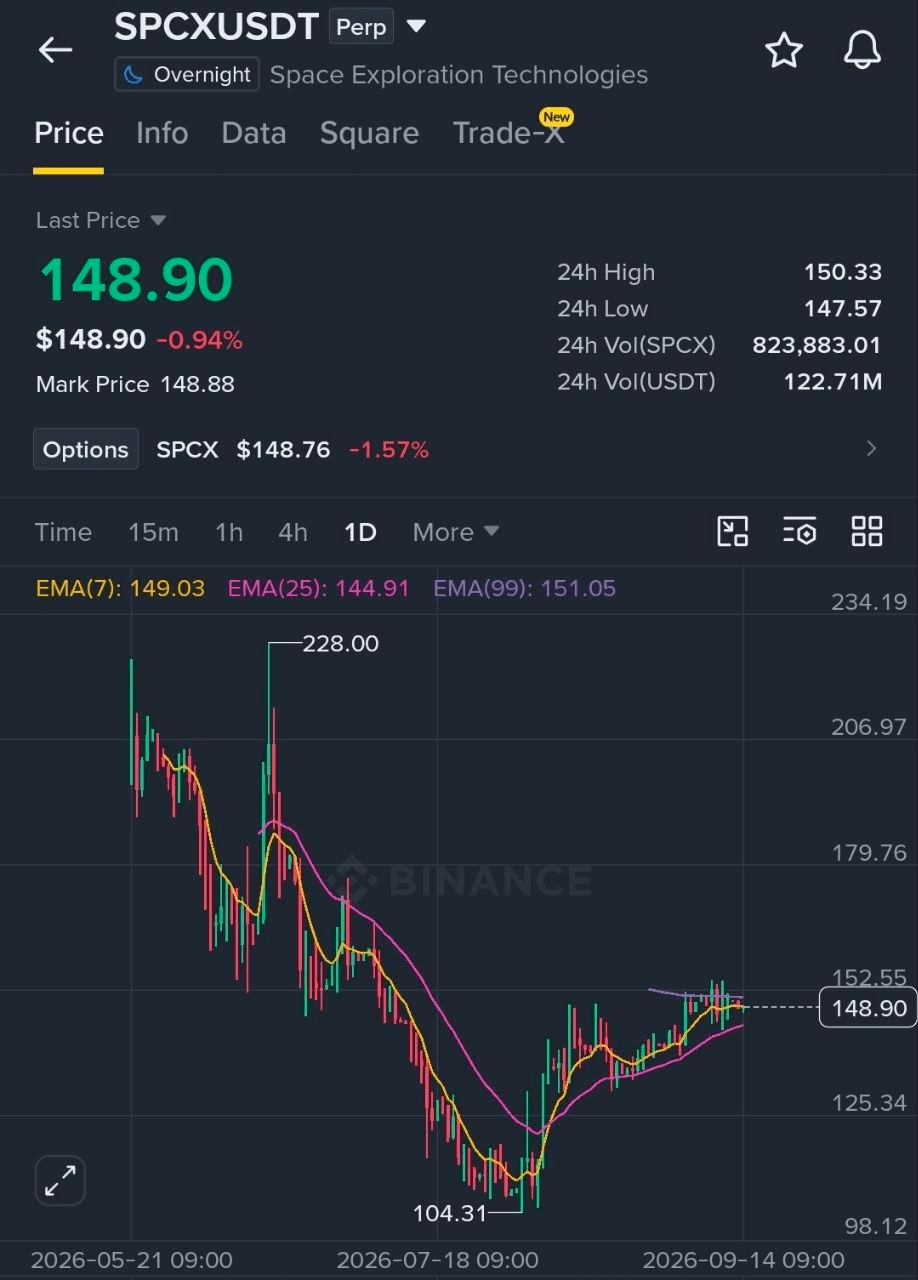Go back using the left arrow
Screen dimensions: 918x1280
pyautogui.click(x=55, y=50)
